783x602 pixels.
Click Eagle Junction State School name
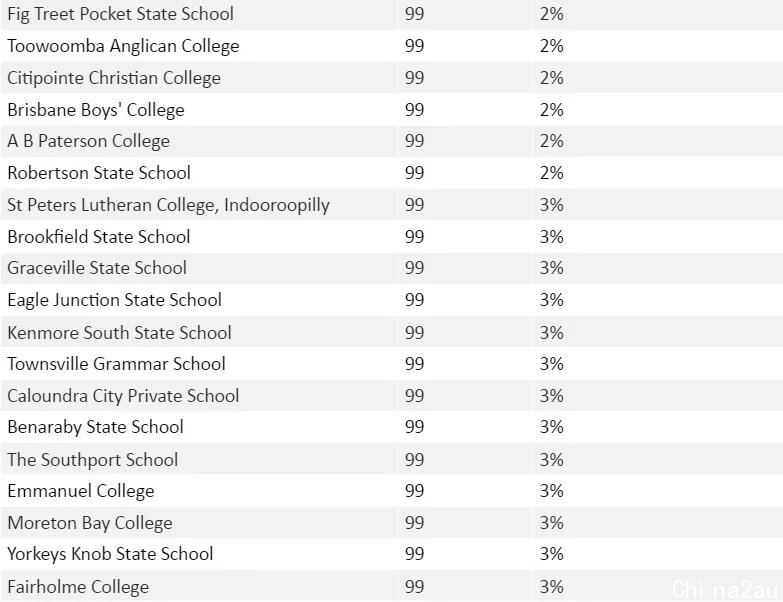click(114, 300)
